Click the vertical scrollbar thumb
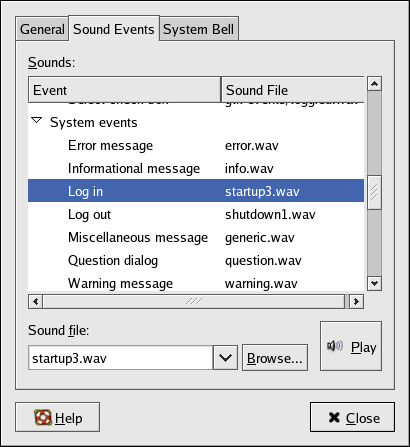Image resolution: width=410 pixels, height=447 pixels. [374, 192]
